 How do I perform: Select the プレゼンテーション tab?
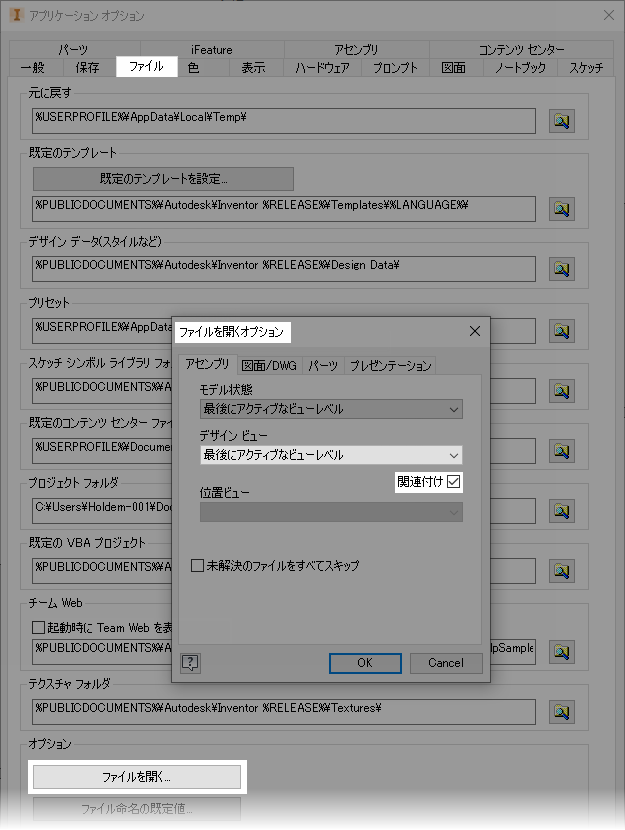point(391,366)
